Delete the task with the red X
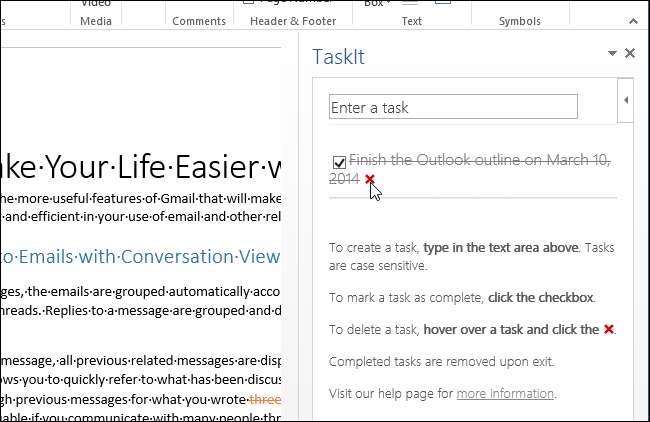Screen dimensions: 650x422 (370, 179)
